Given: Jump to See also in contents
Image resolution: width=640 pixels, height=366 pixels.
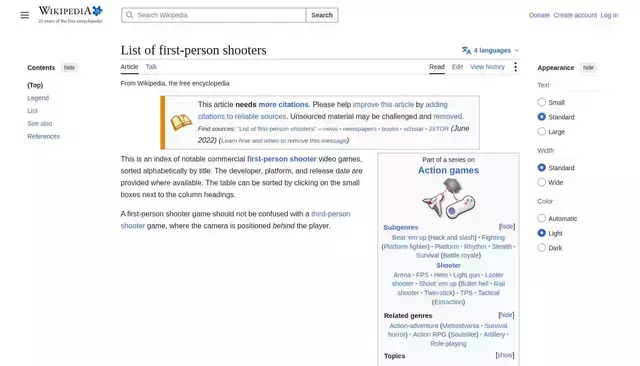Looking at the screenshot, I should 40,124.
